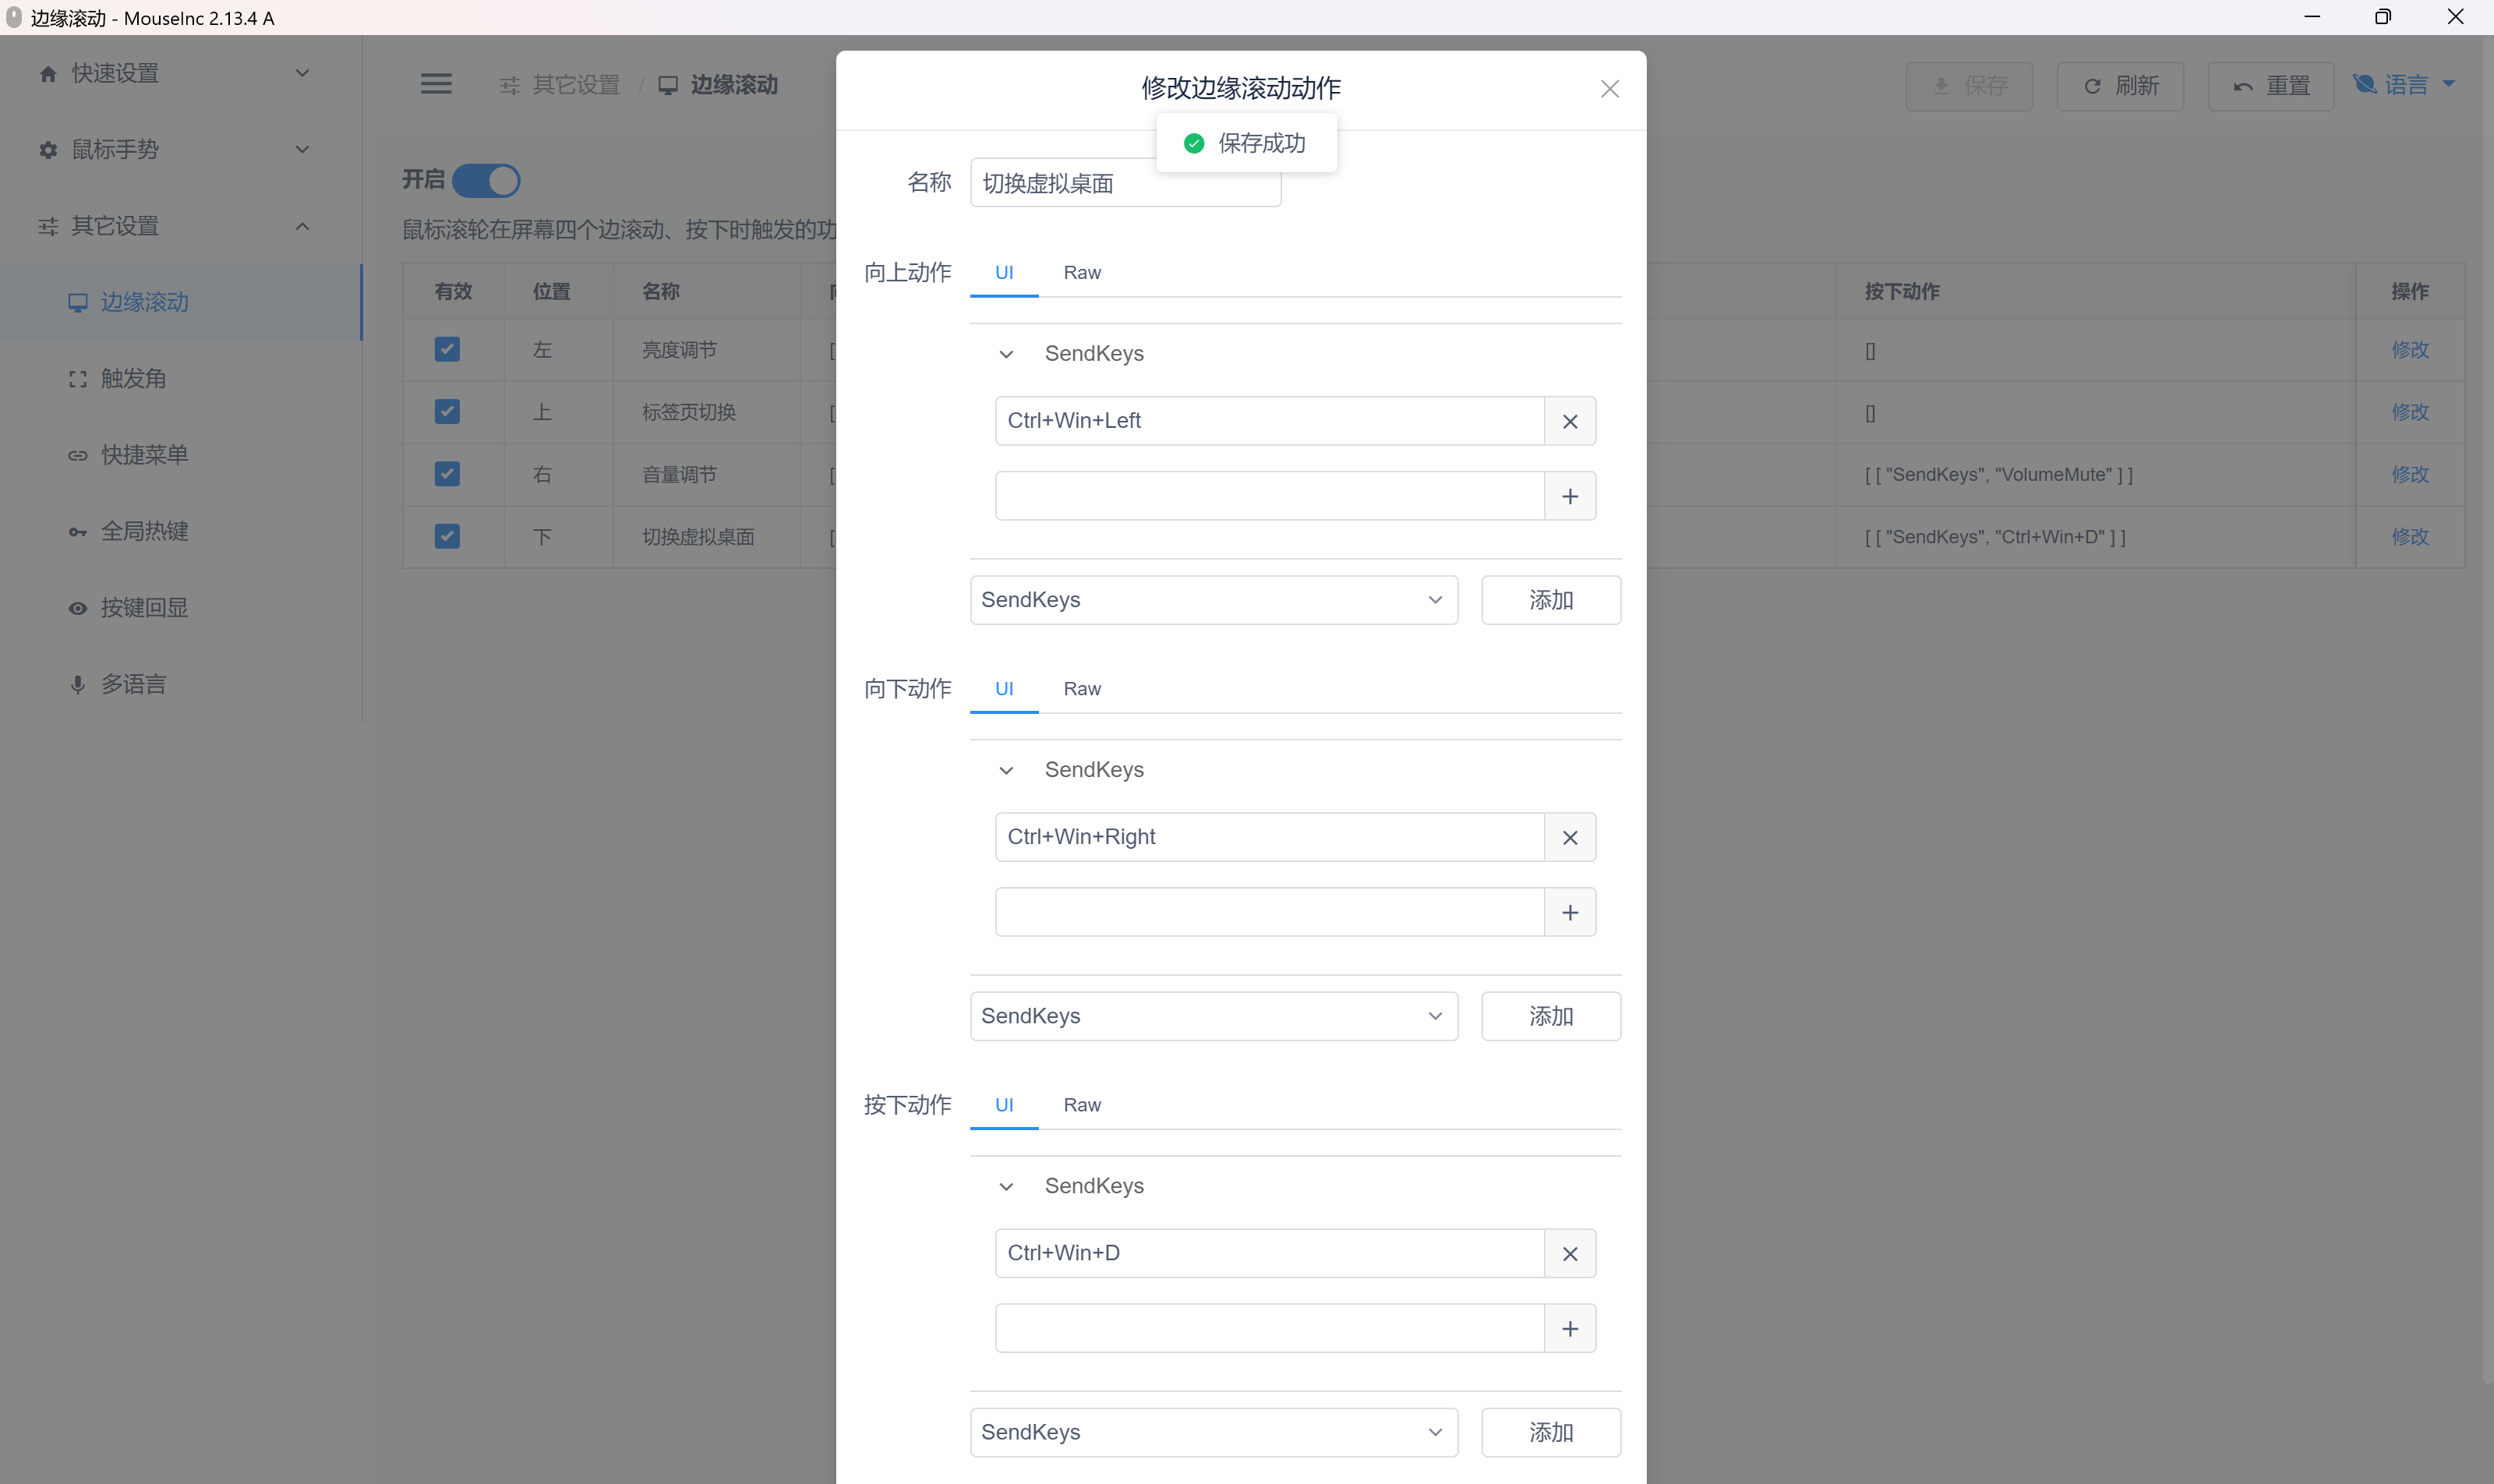Click plus icon under Ctrl+Win+D entry
Screen dimensions: 2494x1484
[1570, 1328]
